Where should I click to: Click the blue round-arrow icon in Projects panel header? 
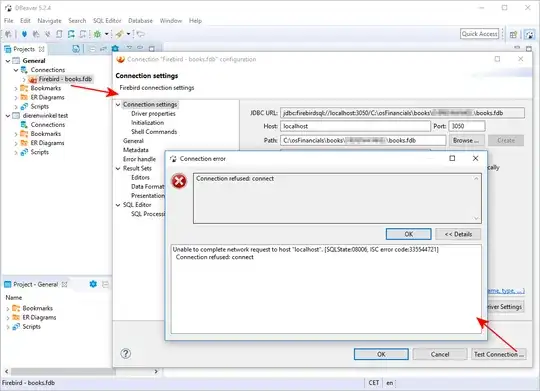pos(76,49)
